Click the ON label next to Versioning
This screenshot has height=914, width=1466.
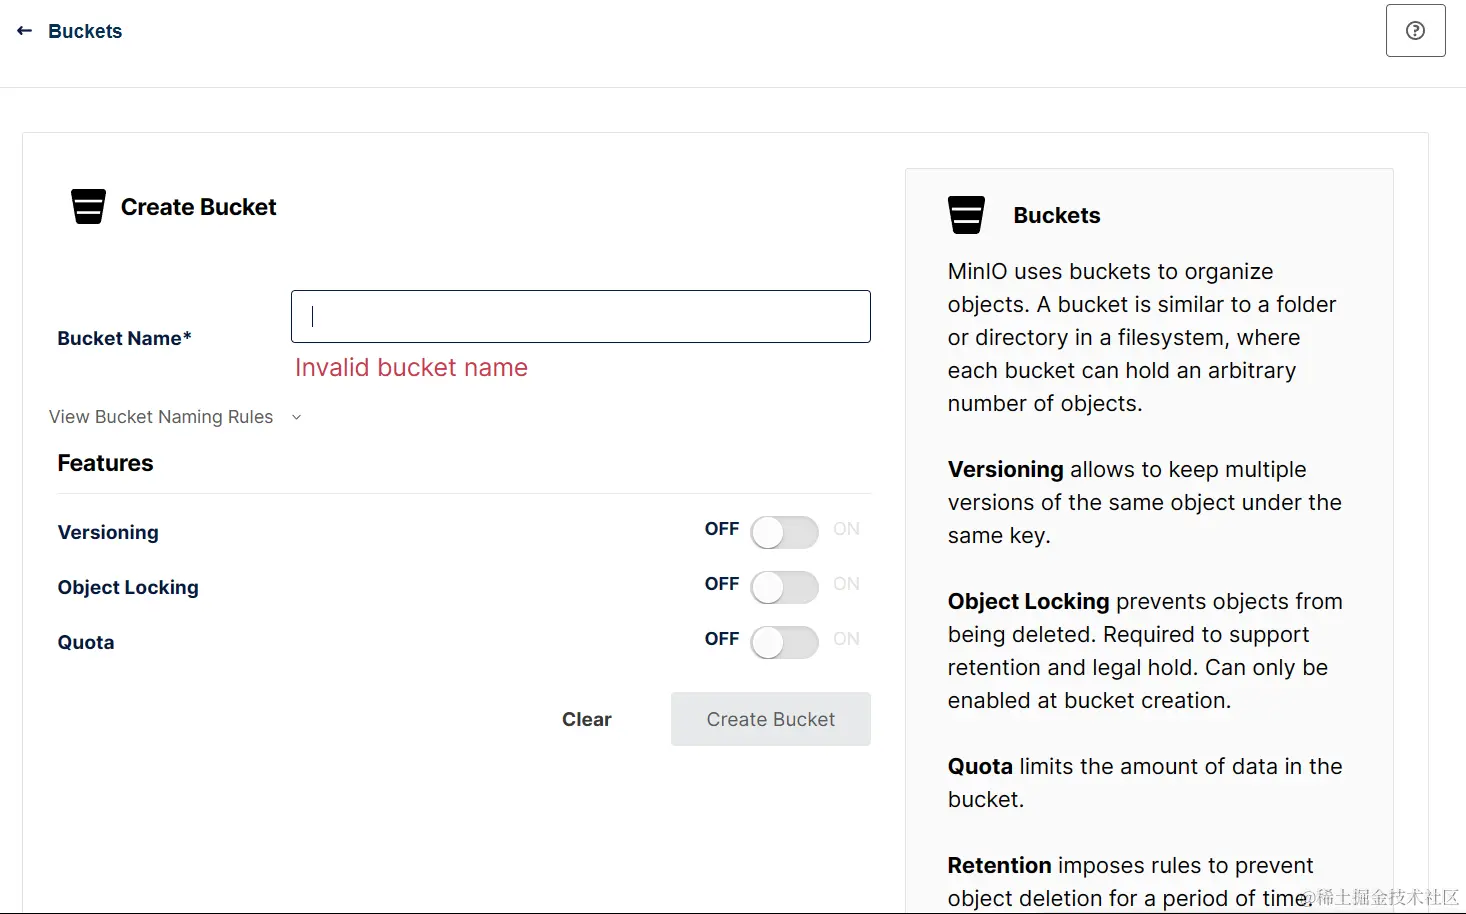(846, 529)
